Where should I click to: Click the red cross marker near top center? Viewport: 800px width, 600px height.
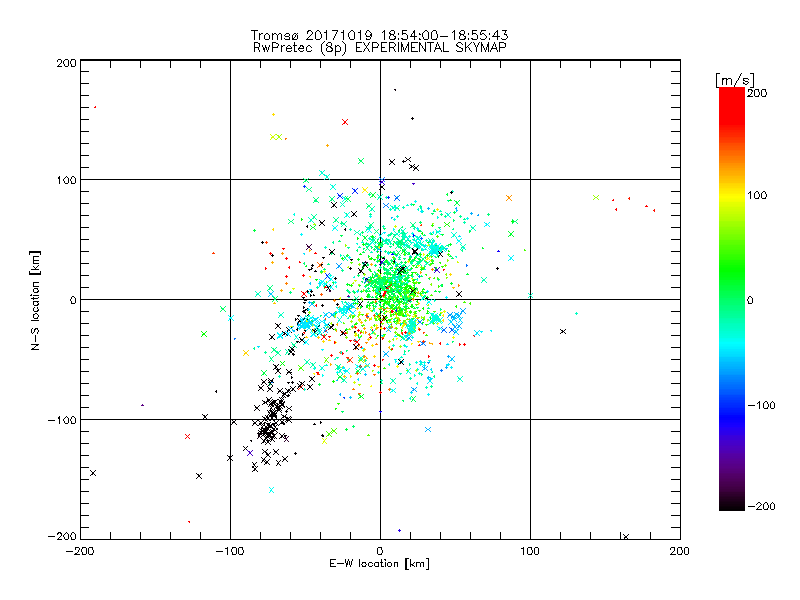click(345, 122)
